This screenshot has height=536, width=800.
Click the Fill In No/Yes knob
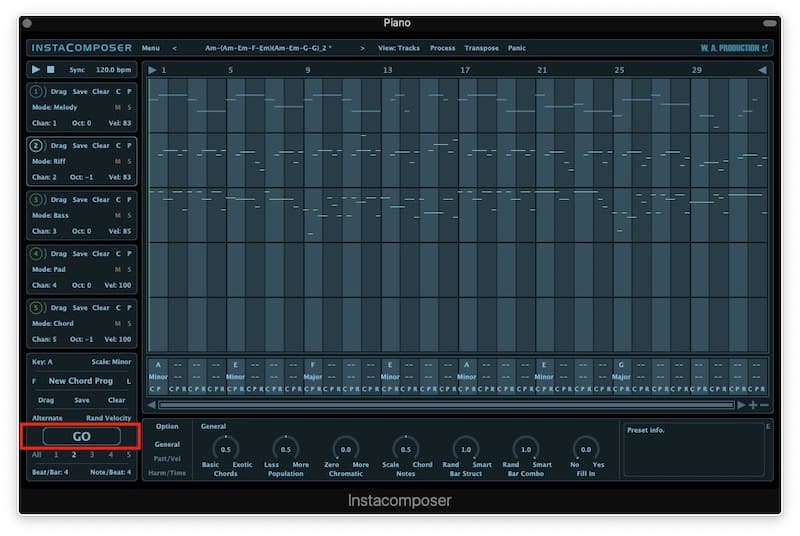pos(586,449)
